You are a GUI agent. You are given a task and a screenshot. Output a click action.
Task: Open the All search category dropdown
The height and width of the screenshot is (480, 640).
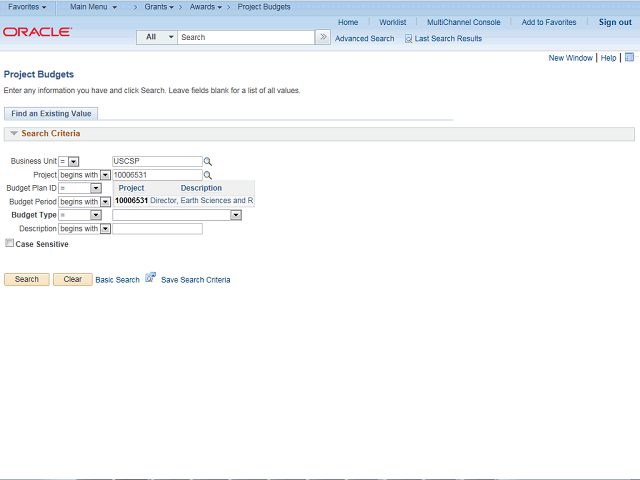(157, 37)
